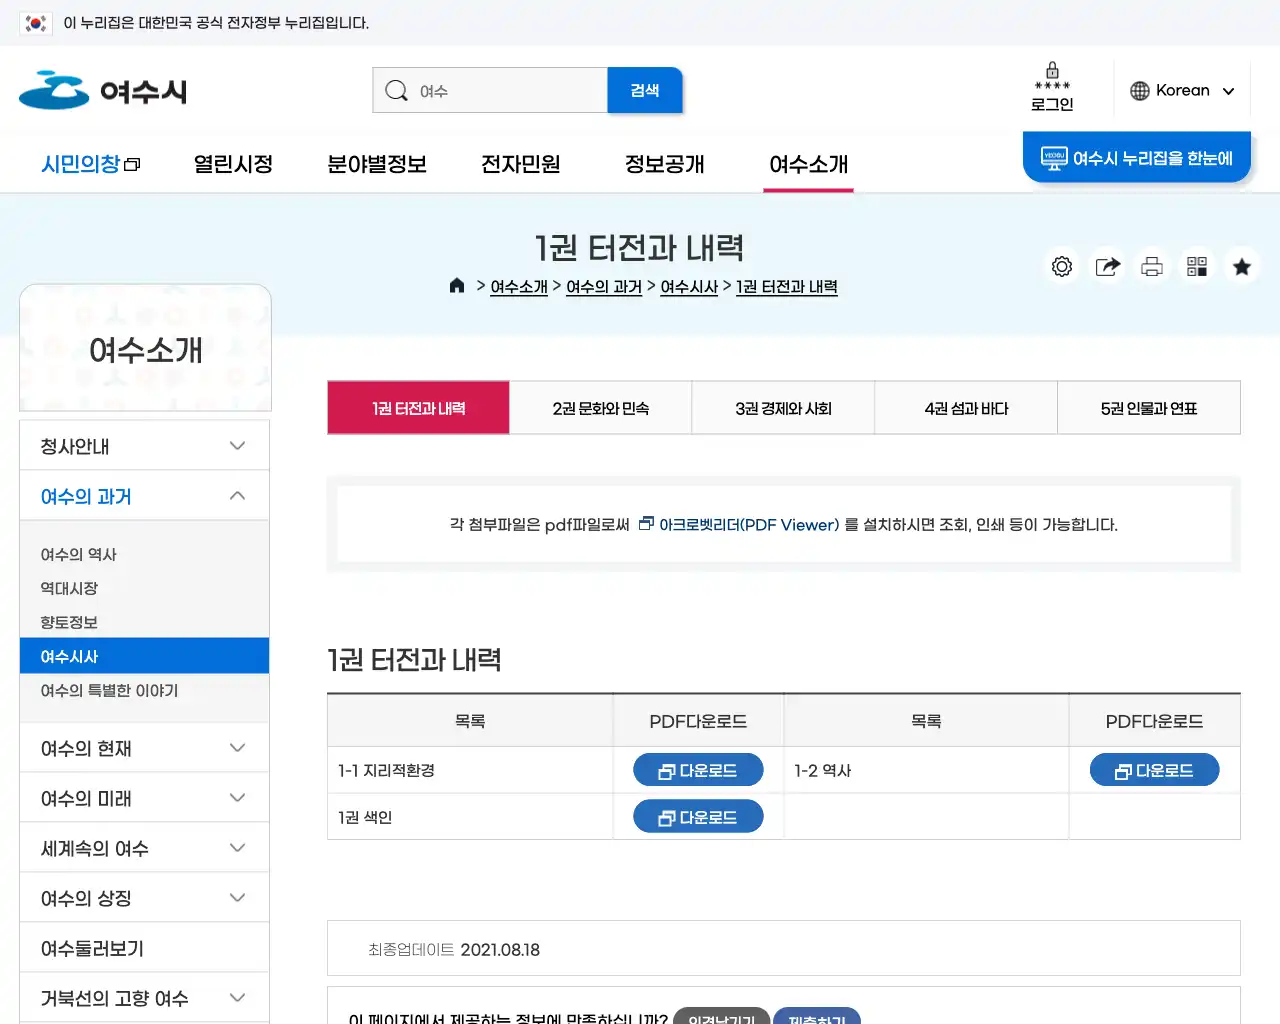Click the 여수시사 breadcrumb link
The height and width of the screenshot is (1024, 1280).
[689, 287]
